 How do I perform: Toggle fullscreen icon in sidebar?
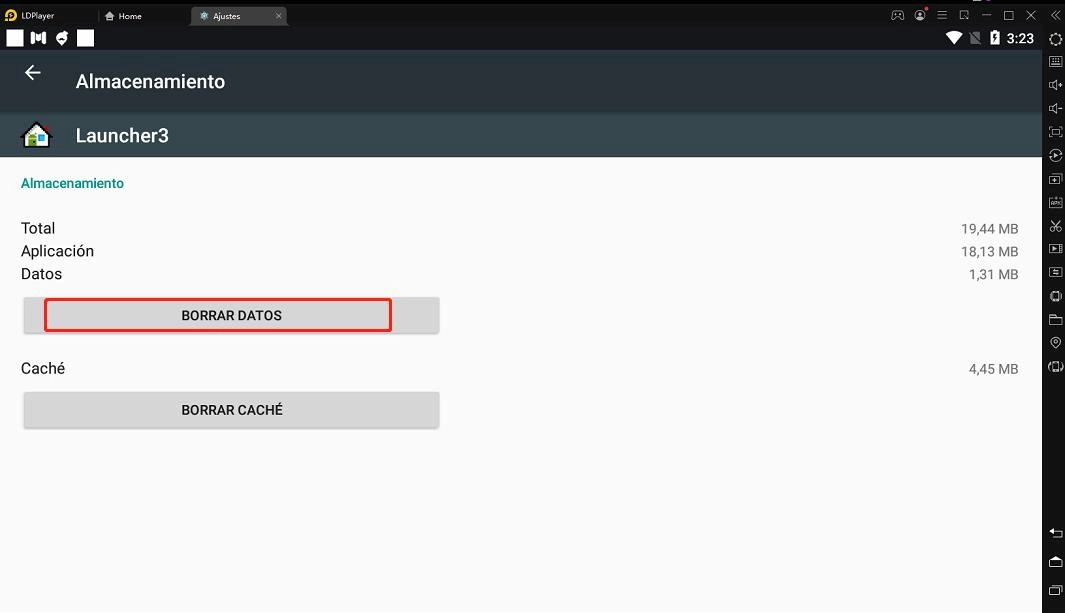click(1055, 132)
